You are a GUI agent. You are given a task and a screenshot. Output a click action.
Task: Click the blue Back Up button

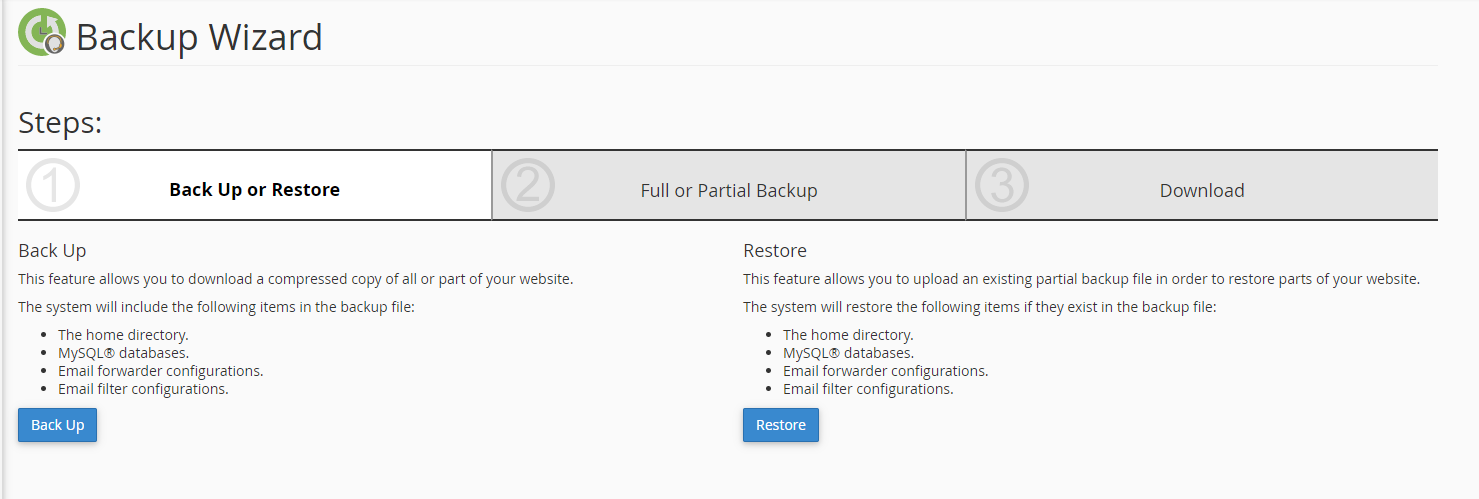pyautogui.click(x=57, y=425)
